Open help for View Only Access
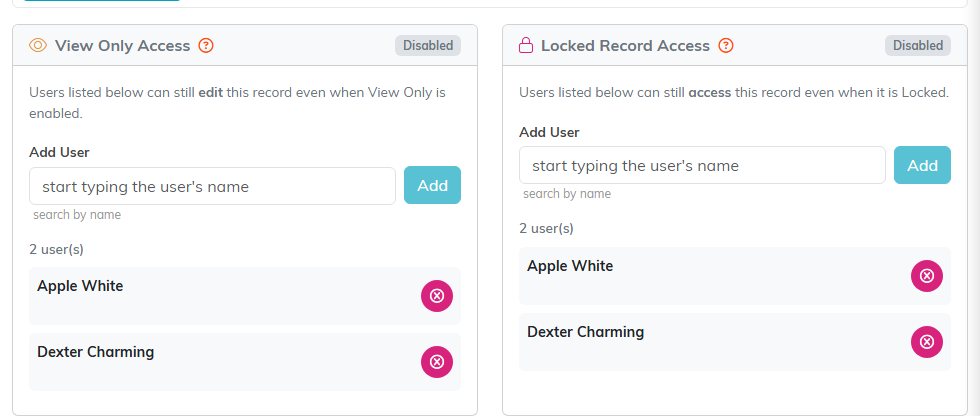The image size is (980, 416). [x=206, y=46]
